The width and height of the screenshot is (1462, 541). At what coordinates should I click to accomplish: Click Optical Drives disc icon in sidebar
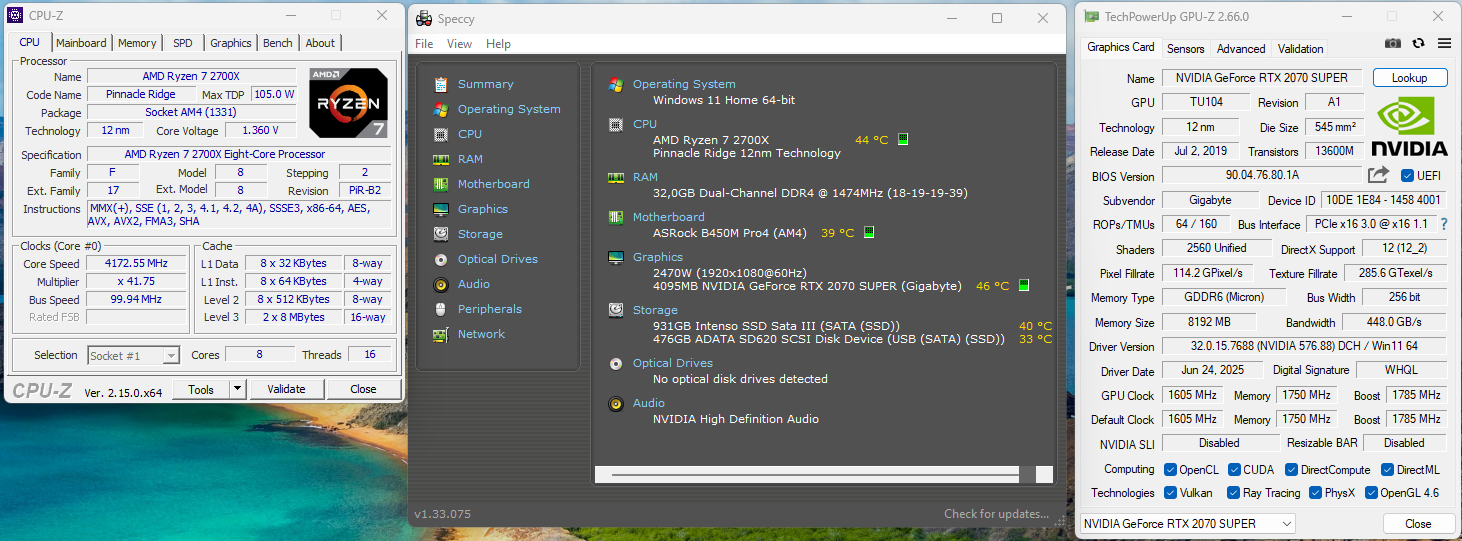click(440, 259)
